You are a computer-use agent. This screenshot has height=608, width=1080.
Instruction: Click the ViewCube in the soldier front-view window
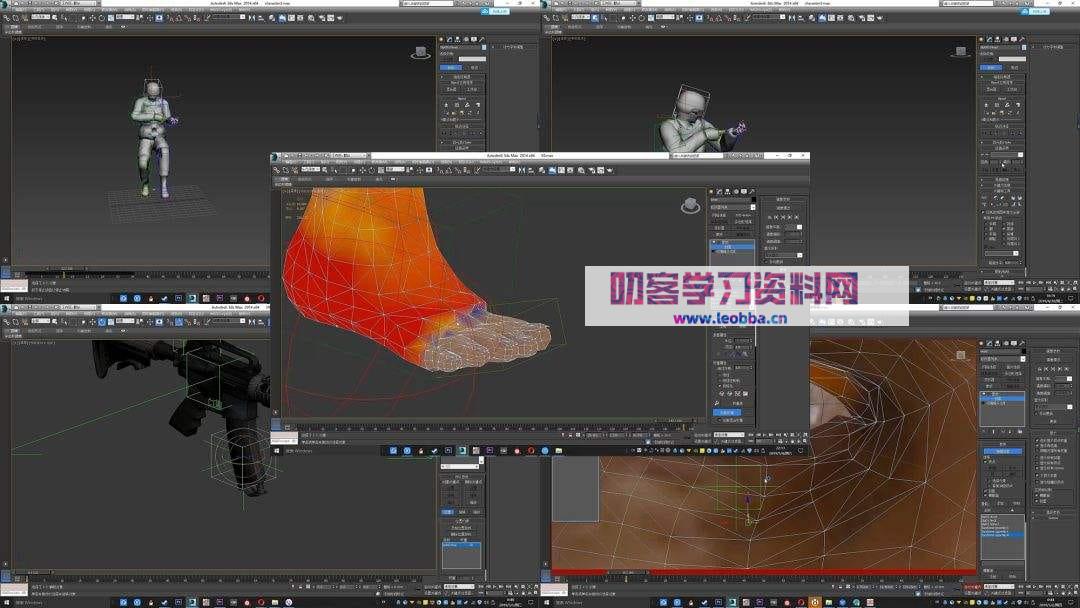click(420, 52)
